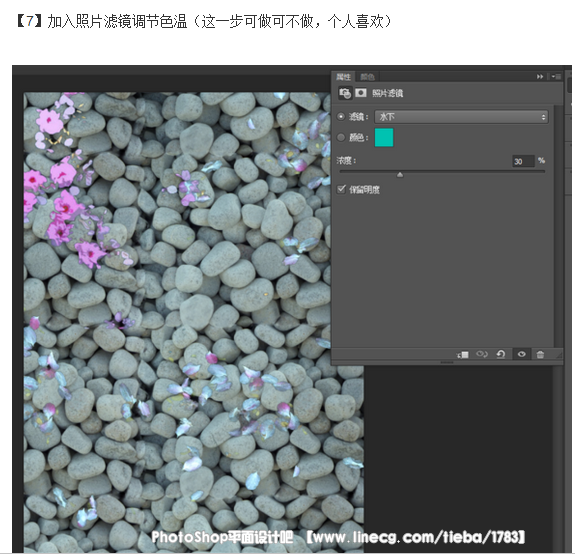Click the 浓度 density slider handle

tap(400, 175)
